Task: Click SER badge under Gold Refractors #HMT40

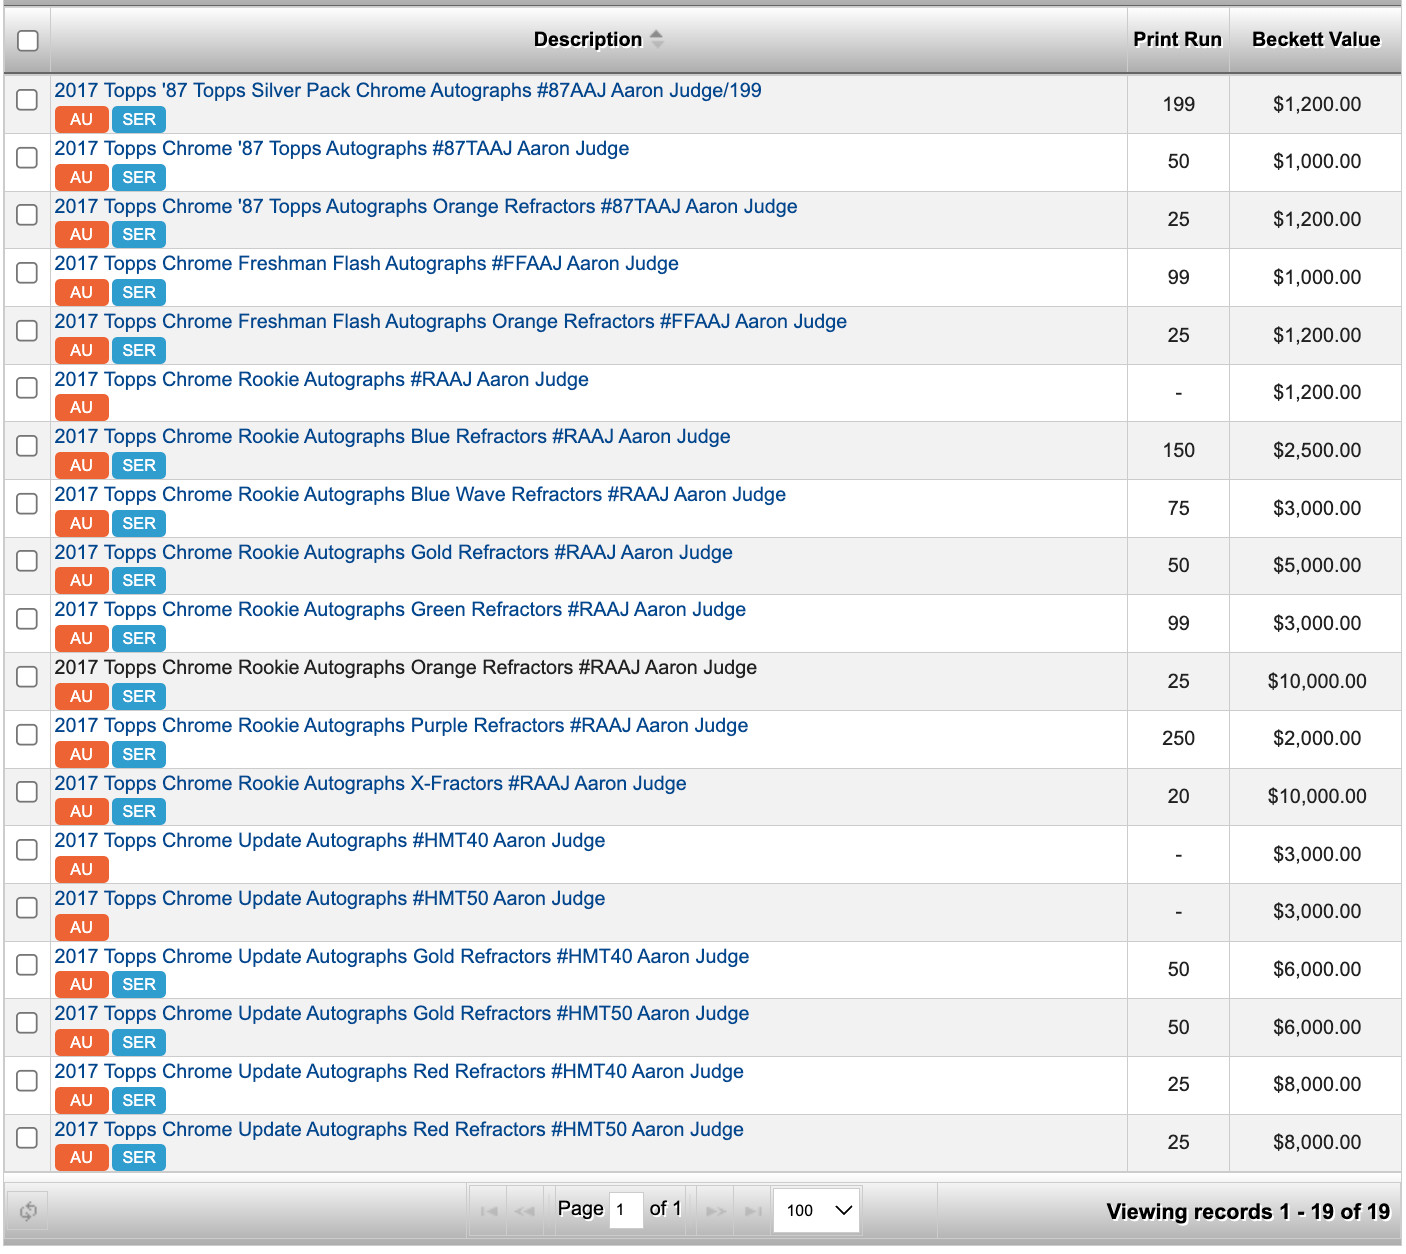Action: click(x=139, y=985)
